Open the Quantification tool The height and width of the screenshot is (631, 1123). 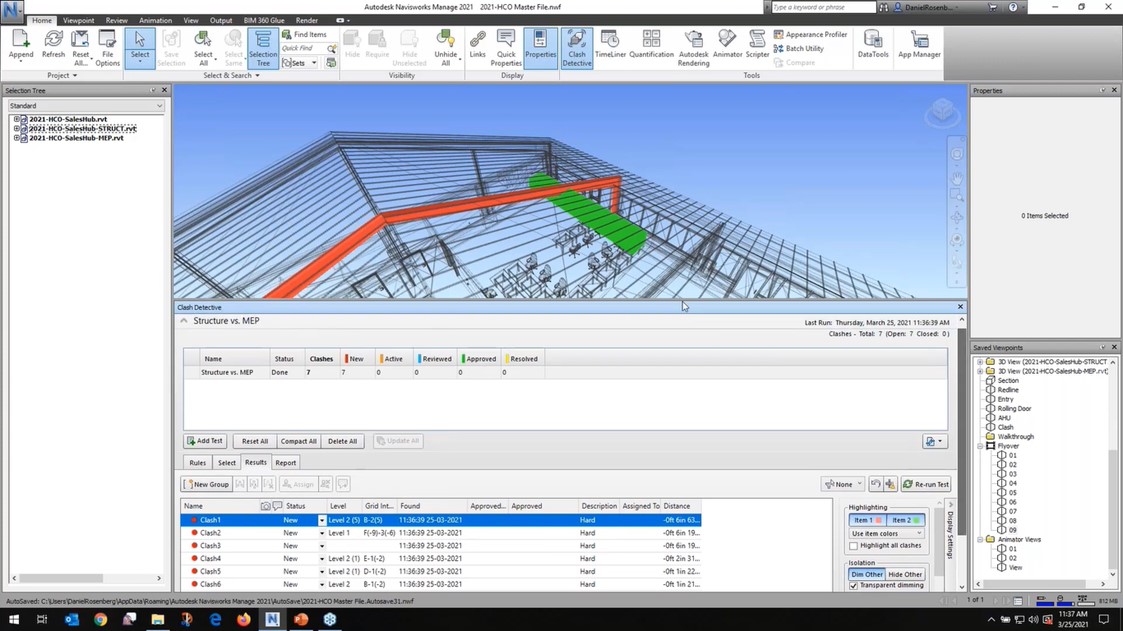coord(651,45)
